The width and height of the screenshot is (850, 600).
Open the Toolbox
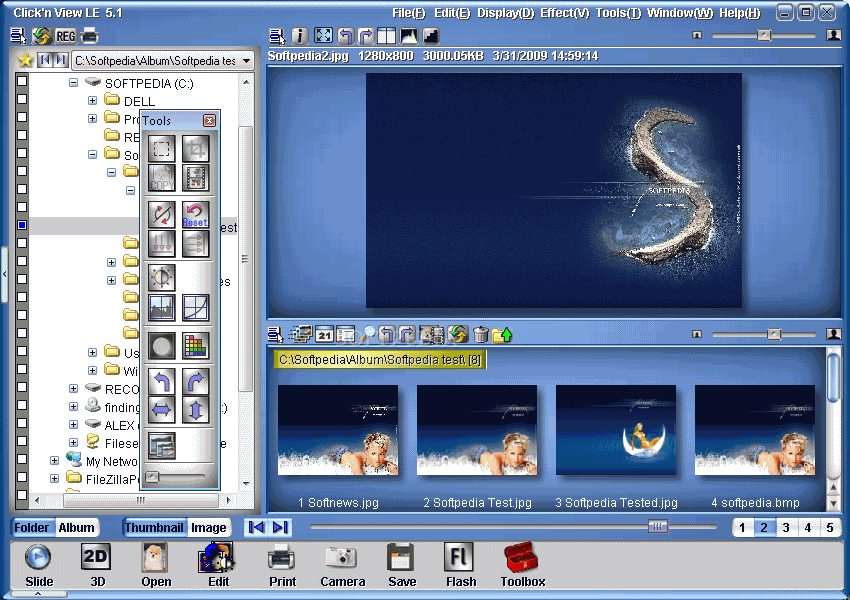click(522, 566)
